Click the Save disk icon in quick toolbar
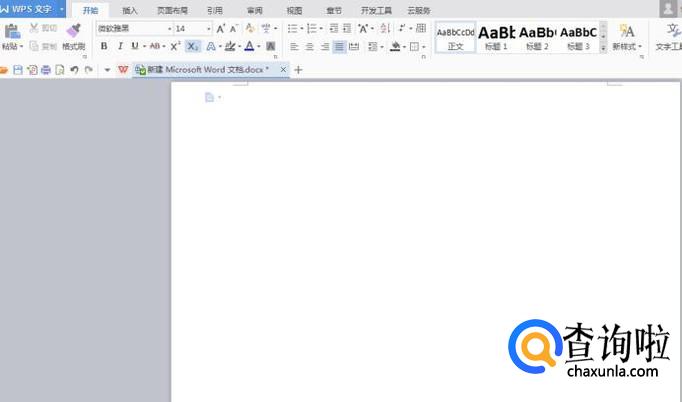682x402 pixels. click(18, 70)
